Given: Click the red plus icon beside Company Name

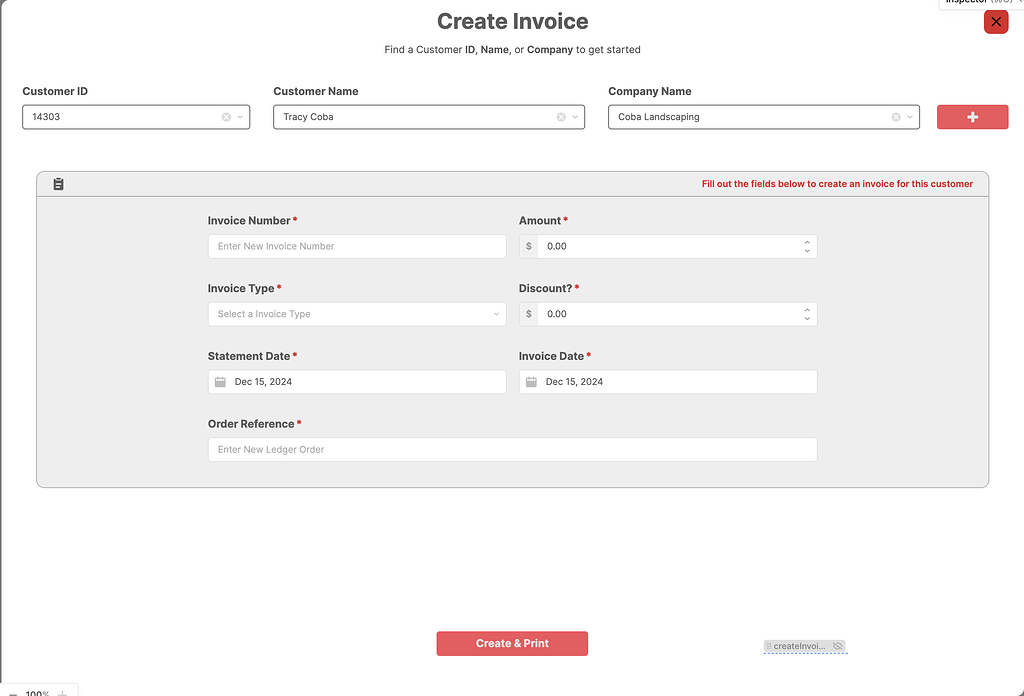Looking at the screenshot, I should coord(972,117).
